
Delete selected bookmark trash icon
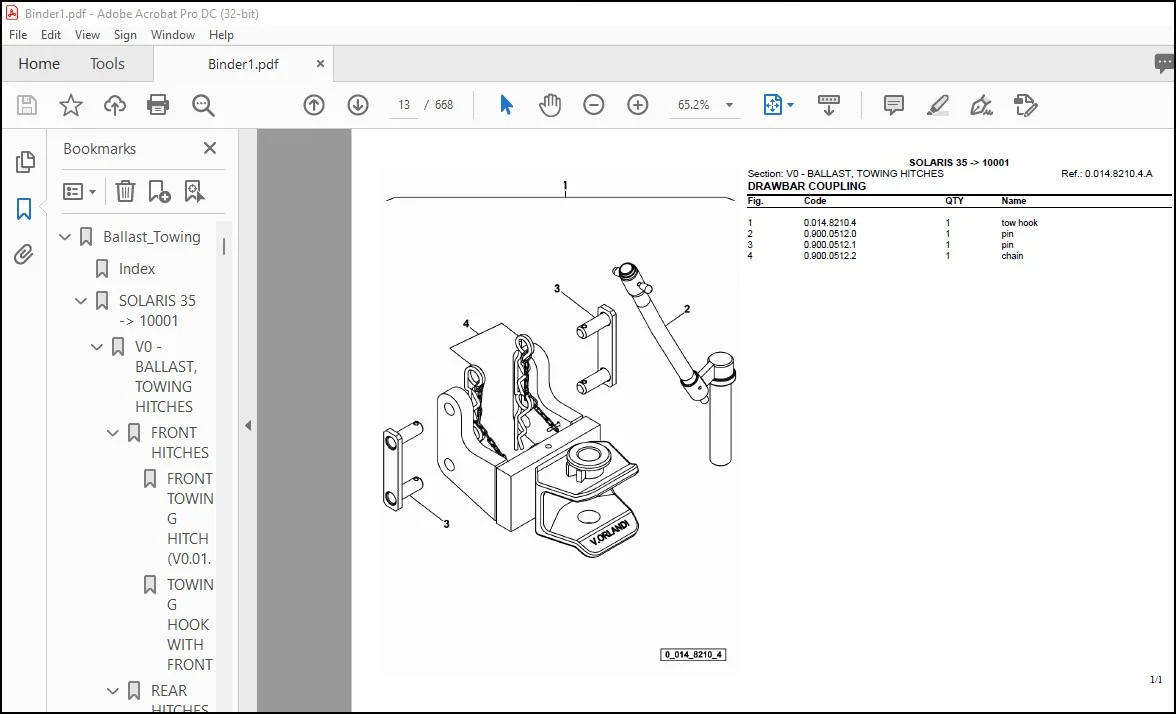click(125, 192)
